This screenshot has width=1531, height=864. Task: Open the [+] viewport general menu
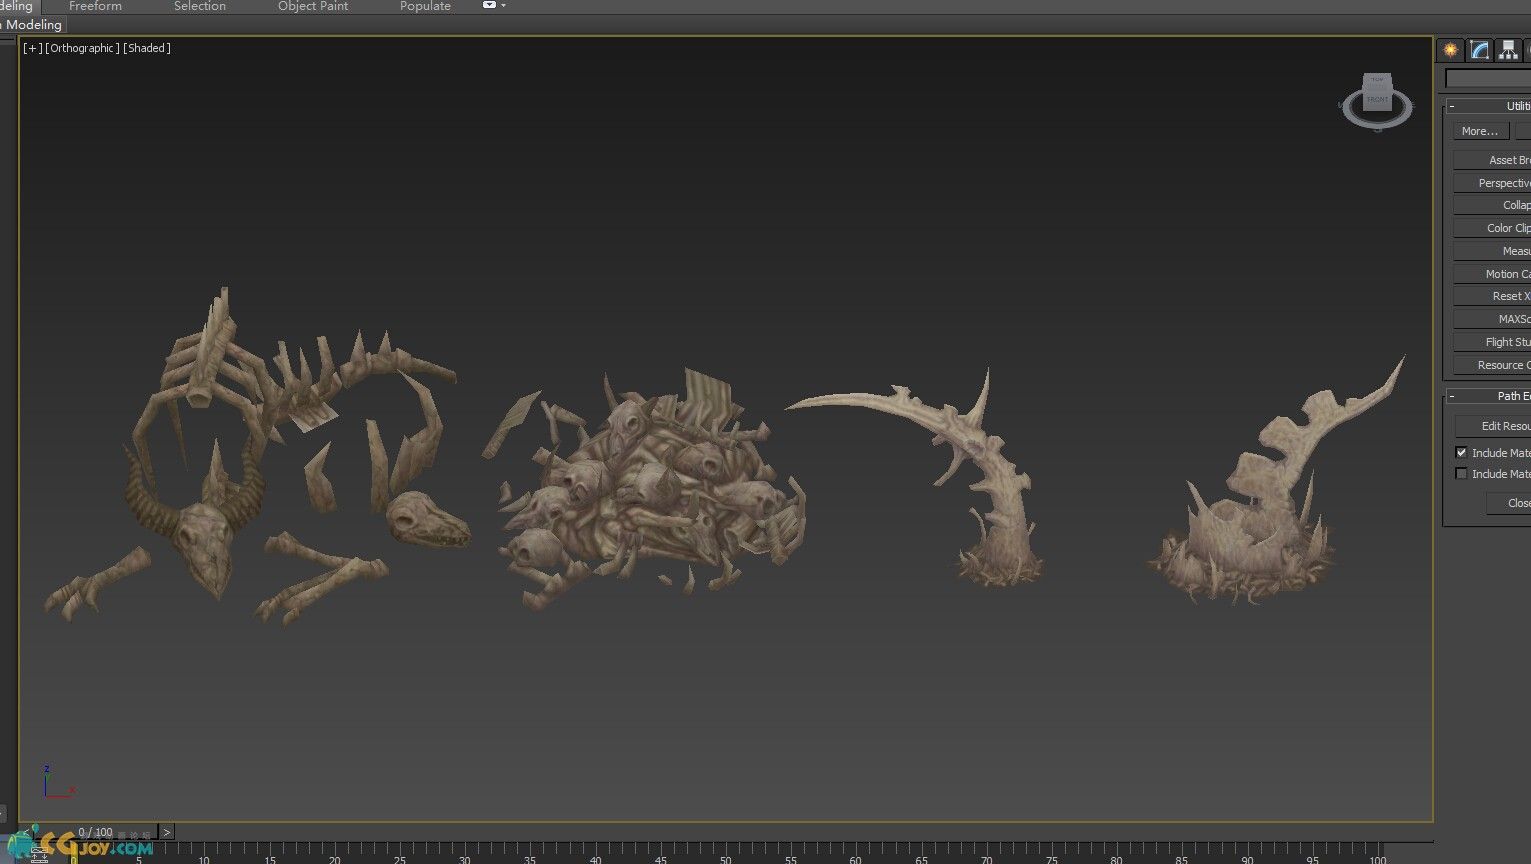(33, 48)
